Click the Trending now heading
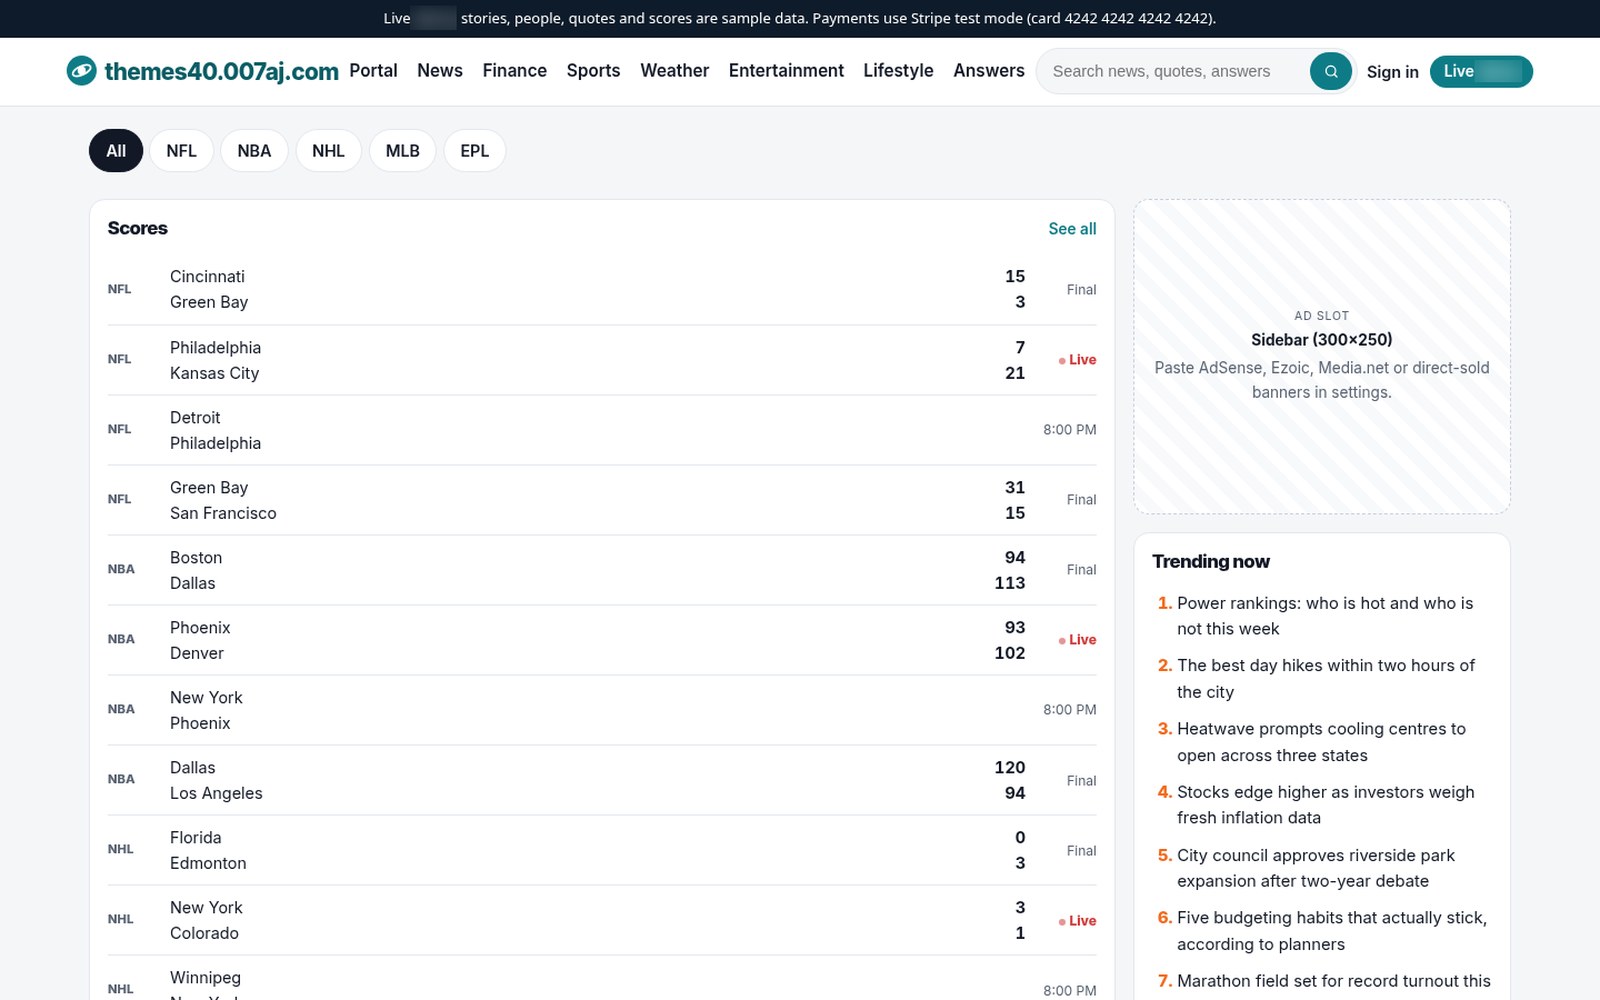The height and width of the screenshot is (1000, 1600). 1210,562
